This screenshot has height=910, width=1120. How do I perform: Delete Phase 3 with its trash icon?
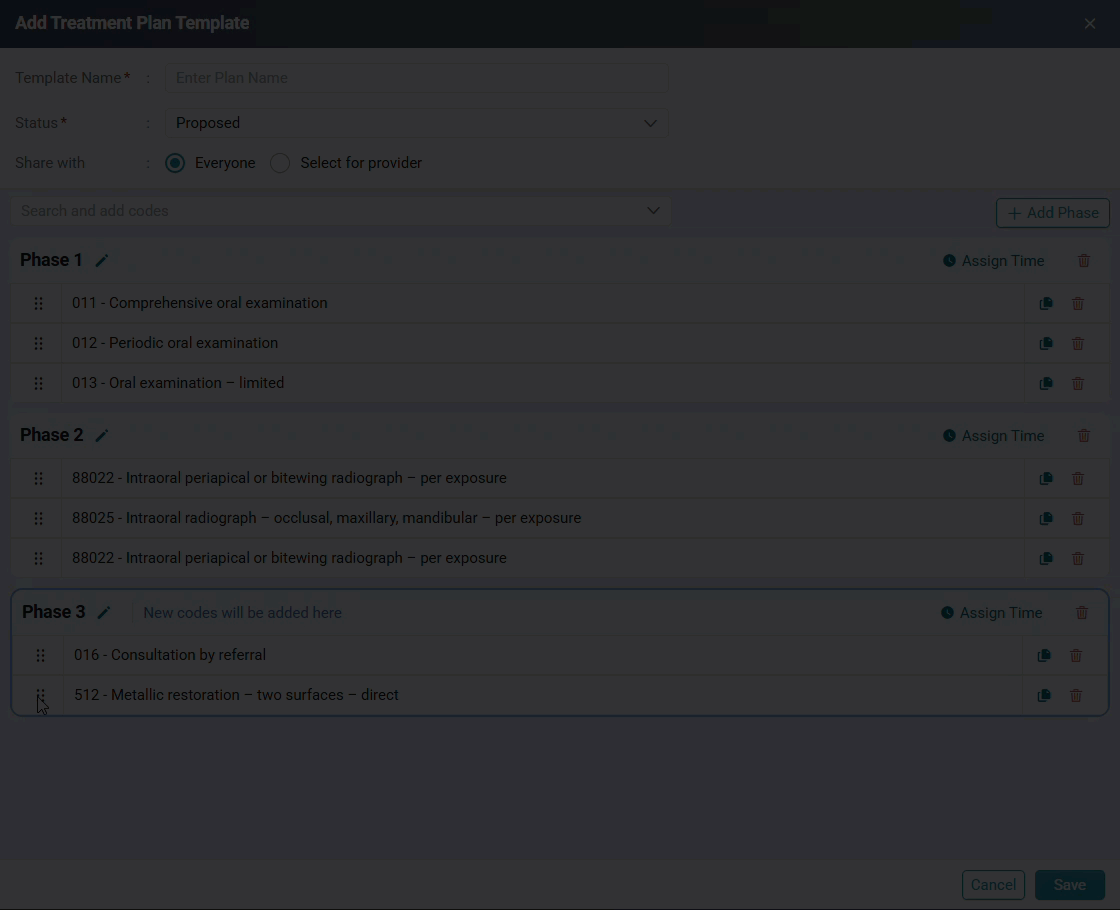[x=1081, y=613]
